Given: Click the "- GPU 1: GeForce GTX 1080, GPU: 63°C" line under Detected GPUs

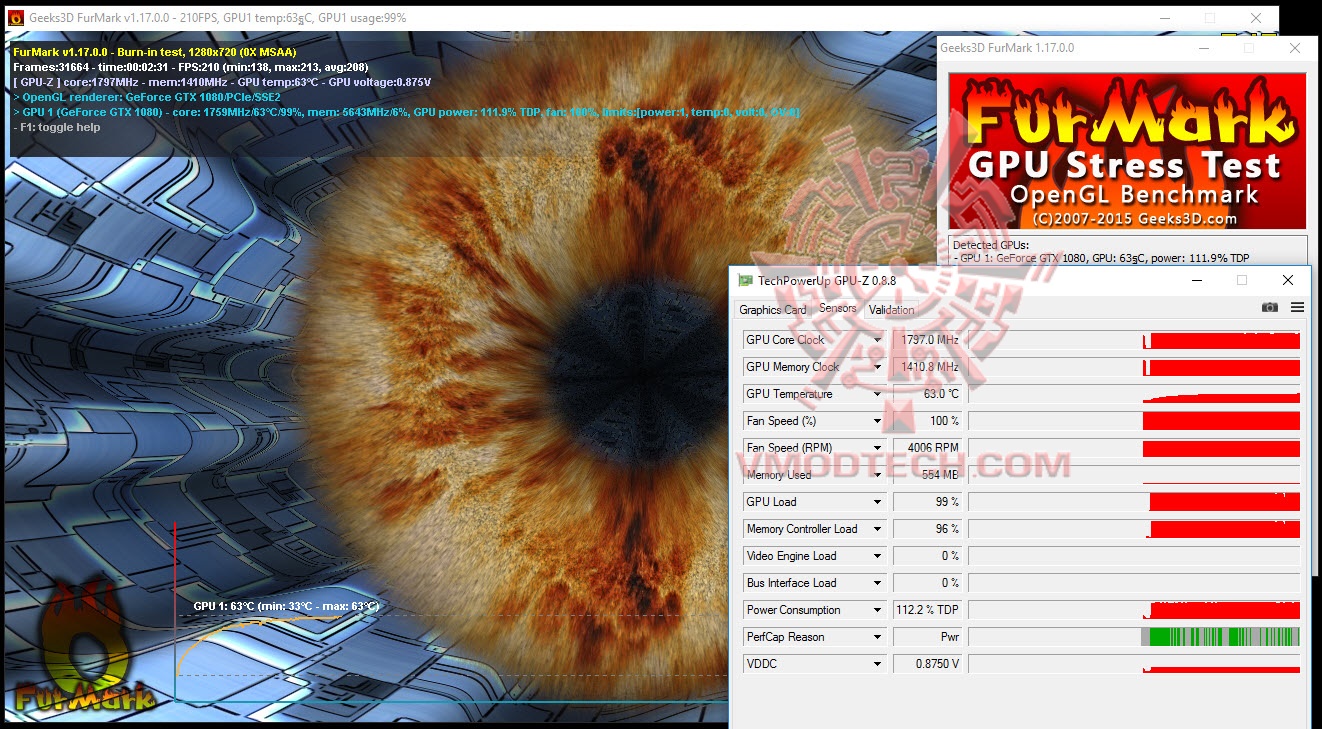Looking at the screenshot, I should click(1103, 258).
